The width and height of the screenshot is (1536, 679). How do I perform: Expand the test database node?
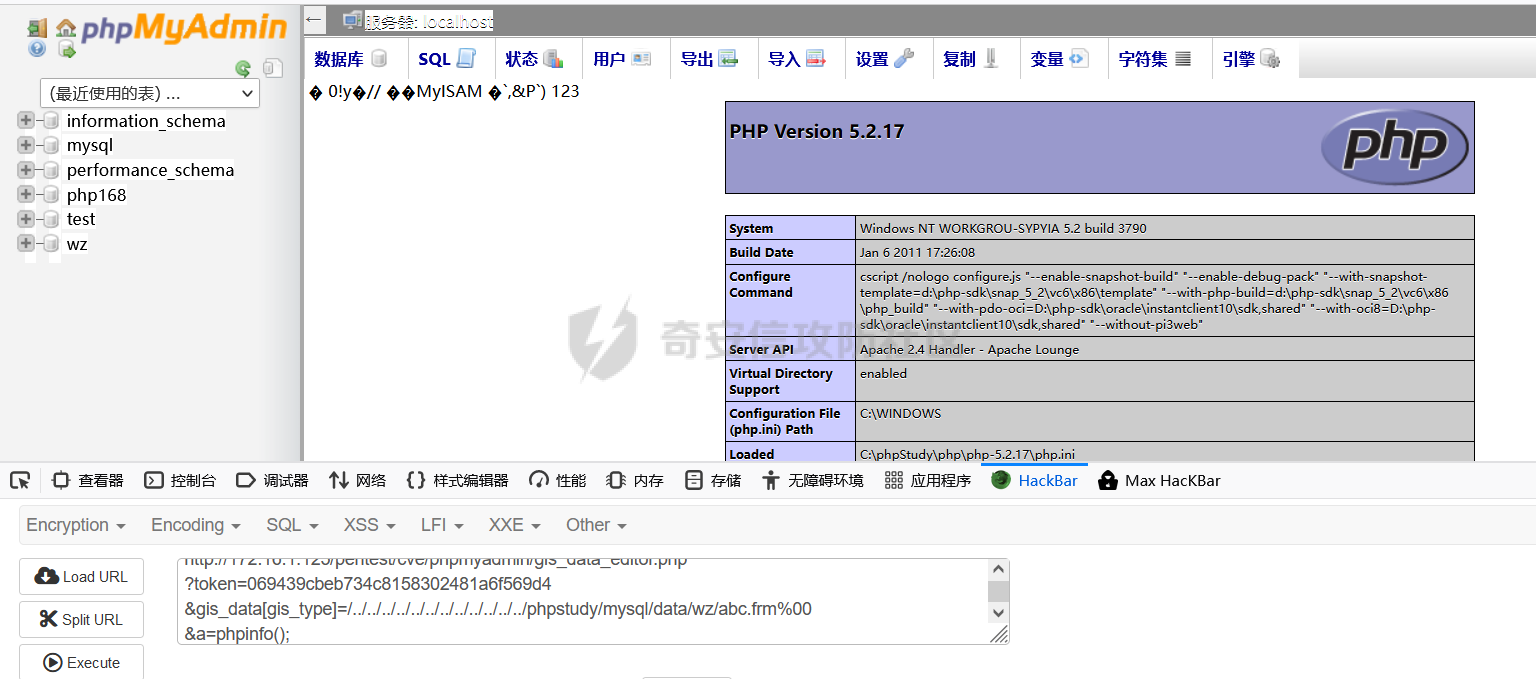click(26, 219)
